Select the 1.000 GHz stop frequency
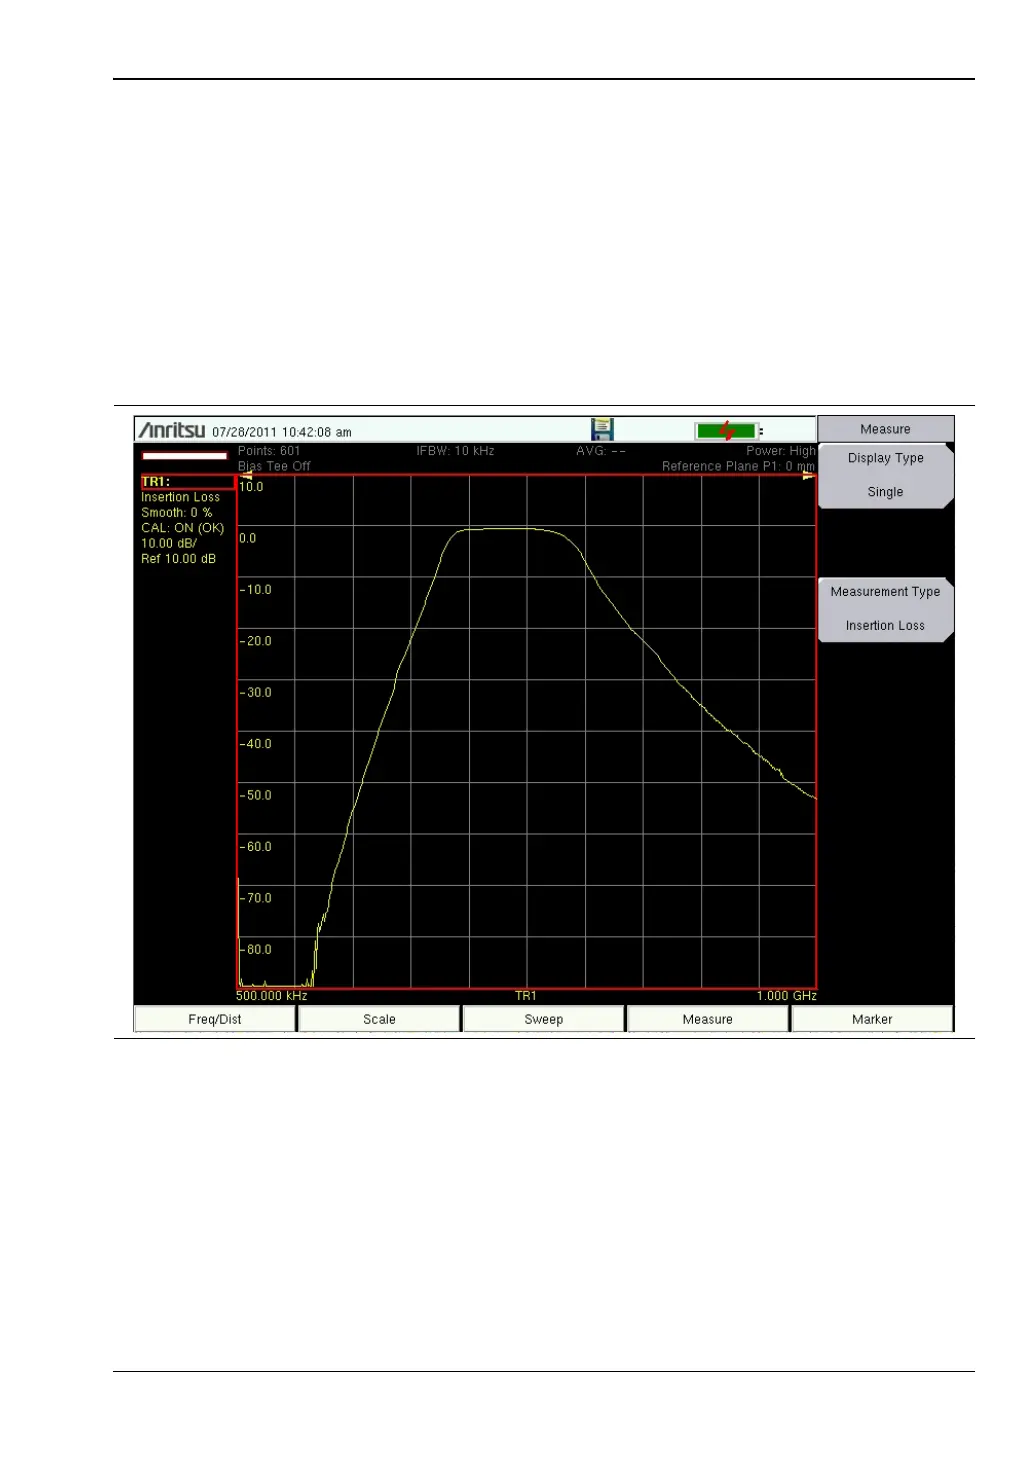The height and width of the screenshot is (1457, 1032). (786, 996)
